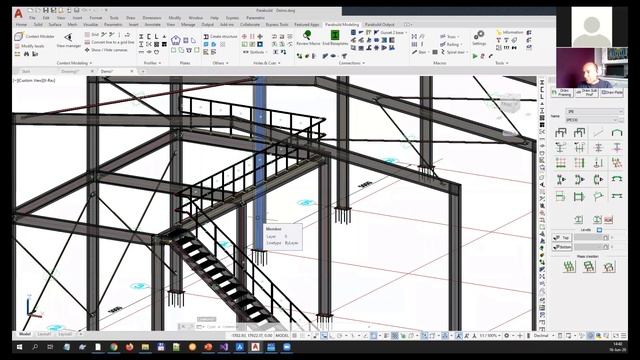Click the Top level value field

pos(588,238)
